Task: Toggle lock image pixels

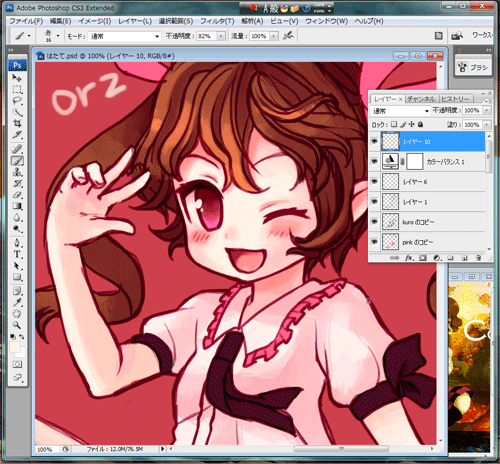Action: [403, 124]
